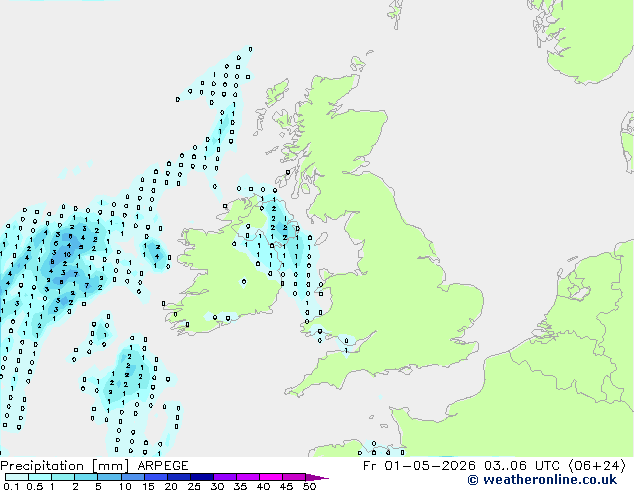This screenshot has width=634, height=490.
Task: Click the '50' legend scale label
Action: pos(309,486)
